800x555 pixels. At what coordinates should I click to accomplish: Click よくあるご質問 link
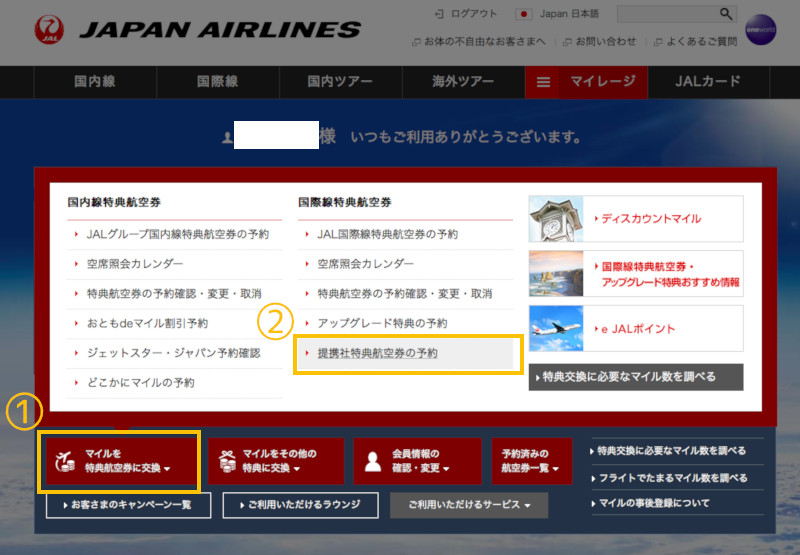pos(702,42)
